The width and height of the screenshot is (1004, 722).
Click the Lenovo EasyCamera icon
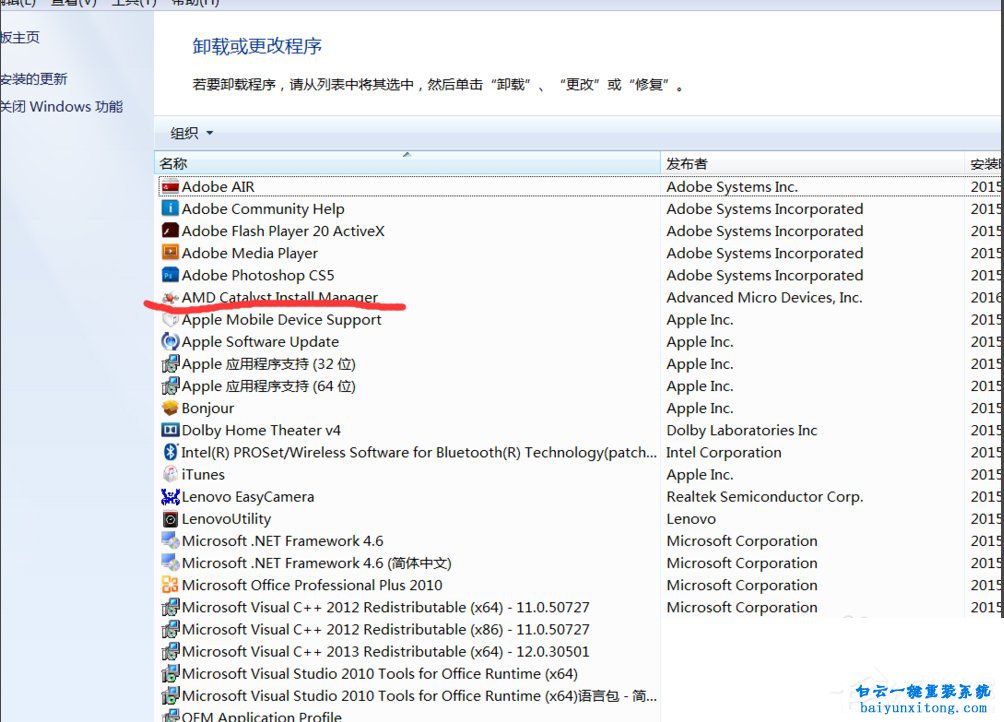(x=171, y=496)
